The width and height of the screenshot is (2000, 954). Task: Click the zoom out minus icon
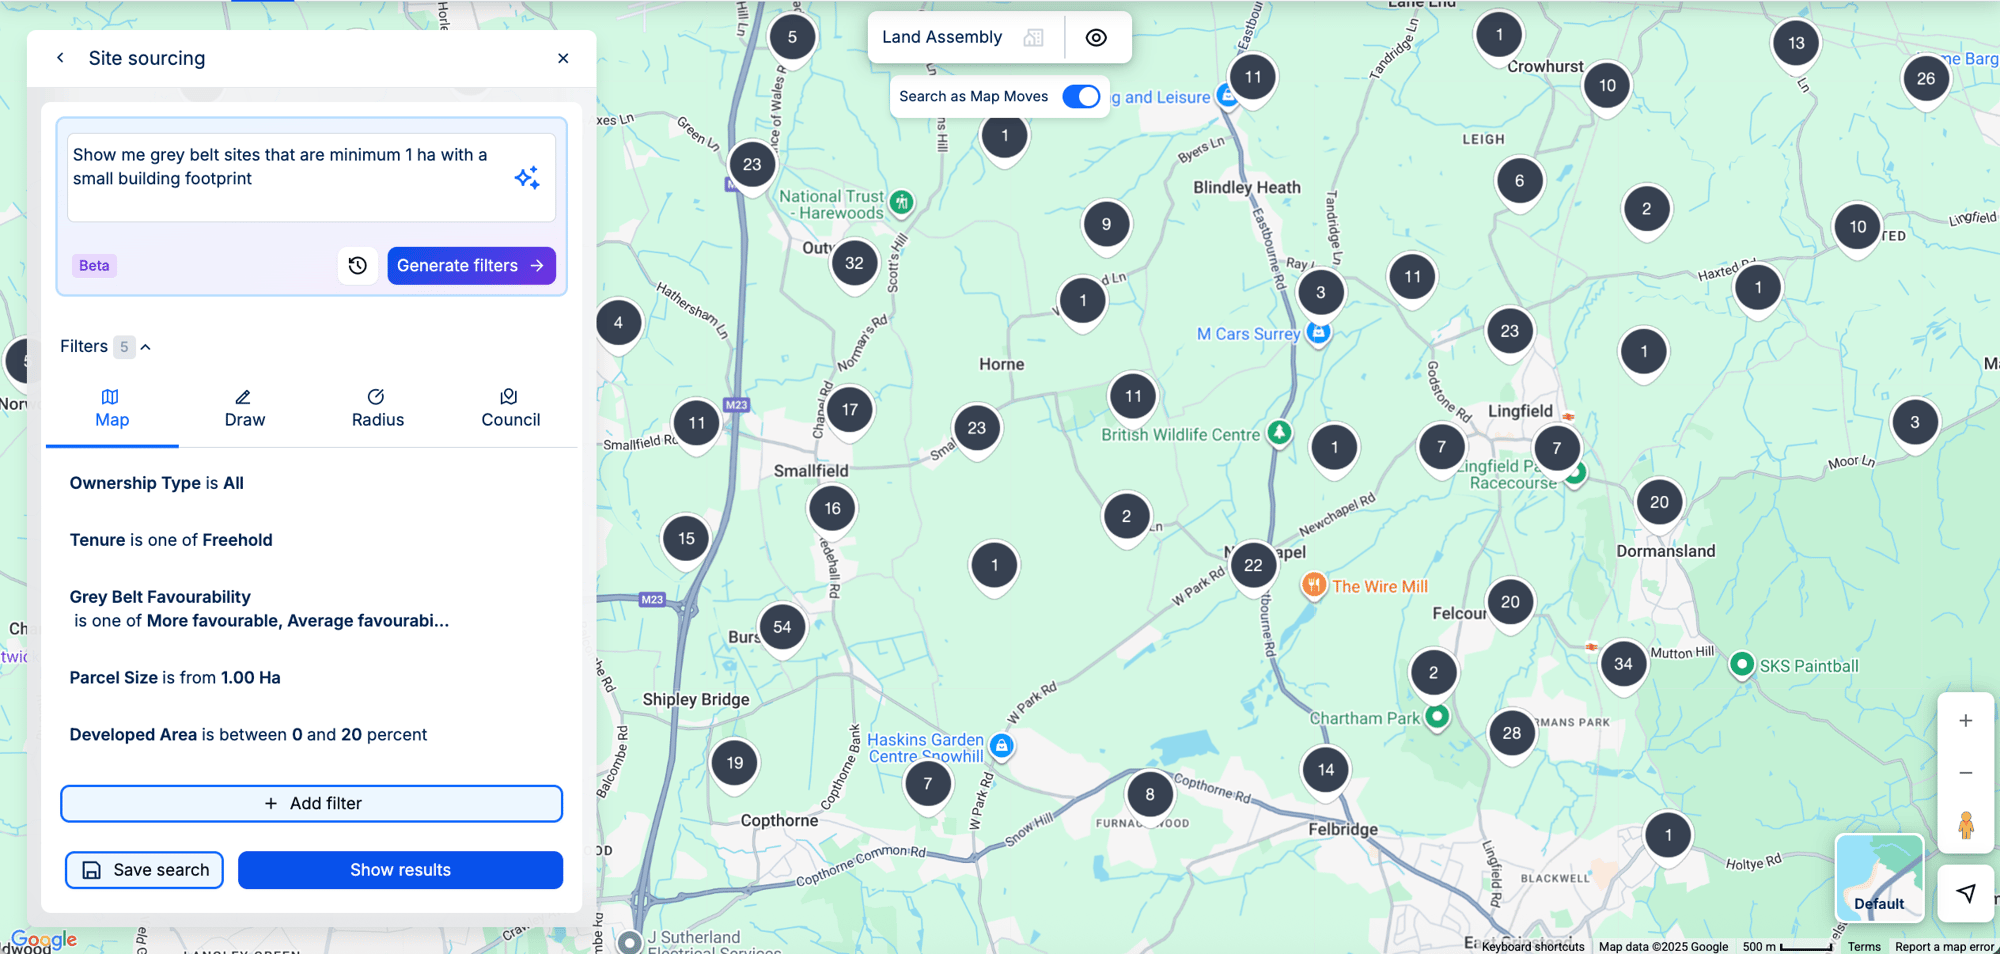(x=1965, y=772)
